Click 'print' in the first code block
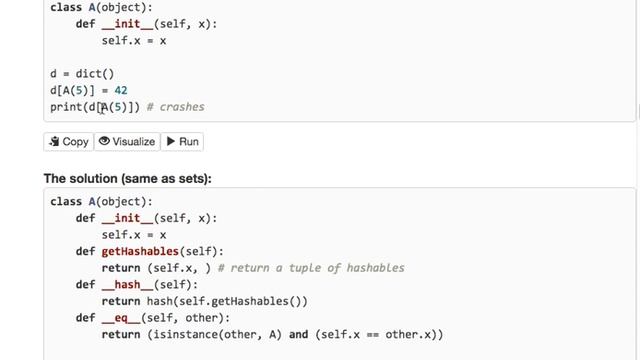 (x=67, y=107)
